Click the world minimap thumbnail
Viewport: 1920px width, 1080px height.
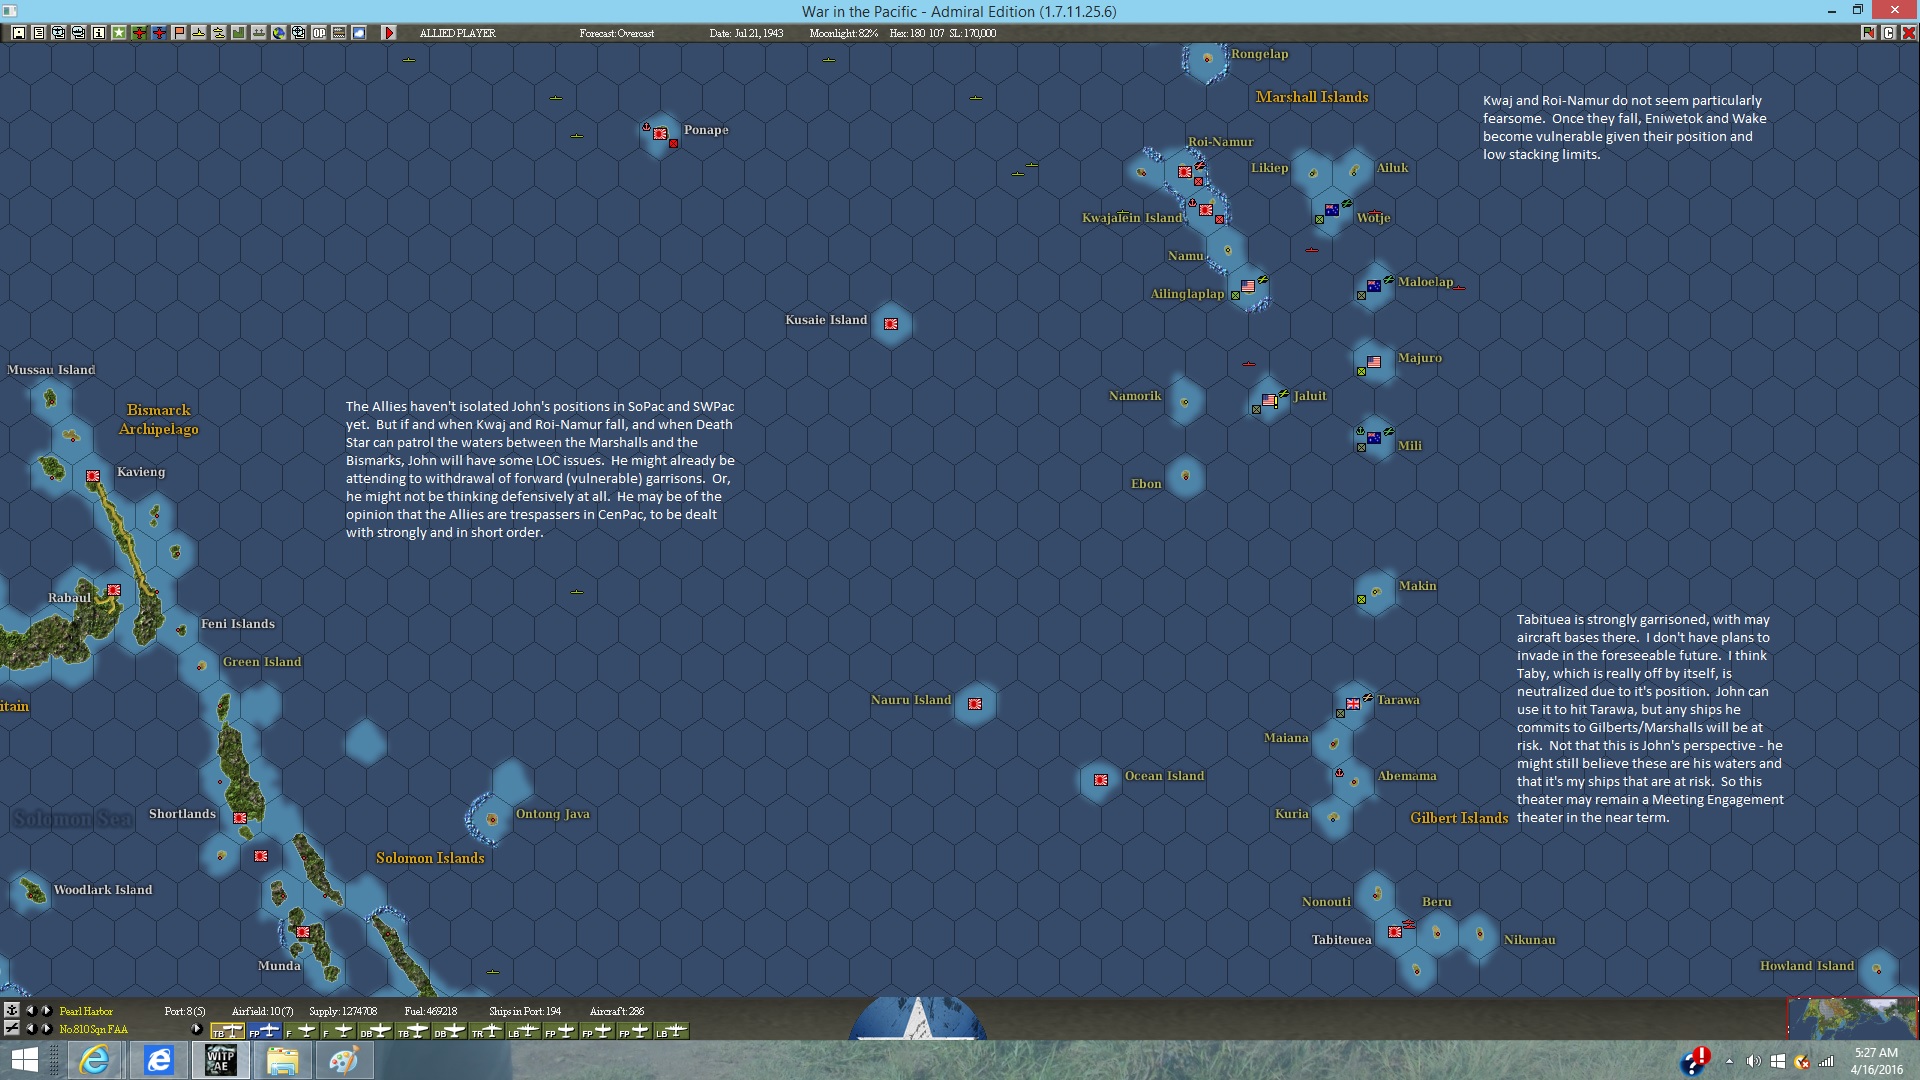click(x=1852, y=1018)
